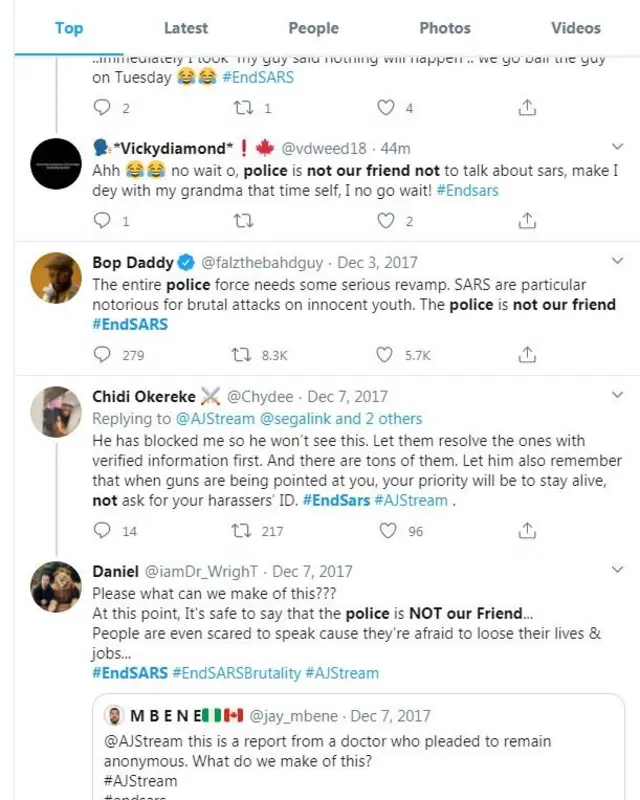Image resolution: width=640 pixels, height=800 pixels.
Task: Like Chidi Okereke's tweet with 96 likes
Action: click(385, 531)
